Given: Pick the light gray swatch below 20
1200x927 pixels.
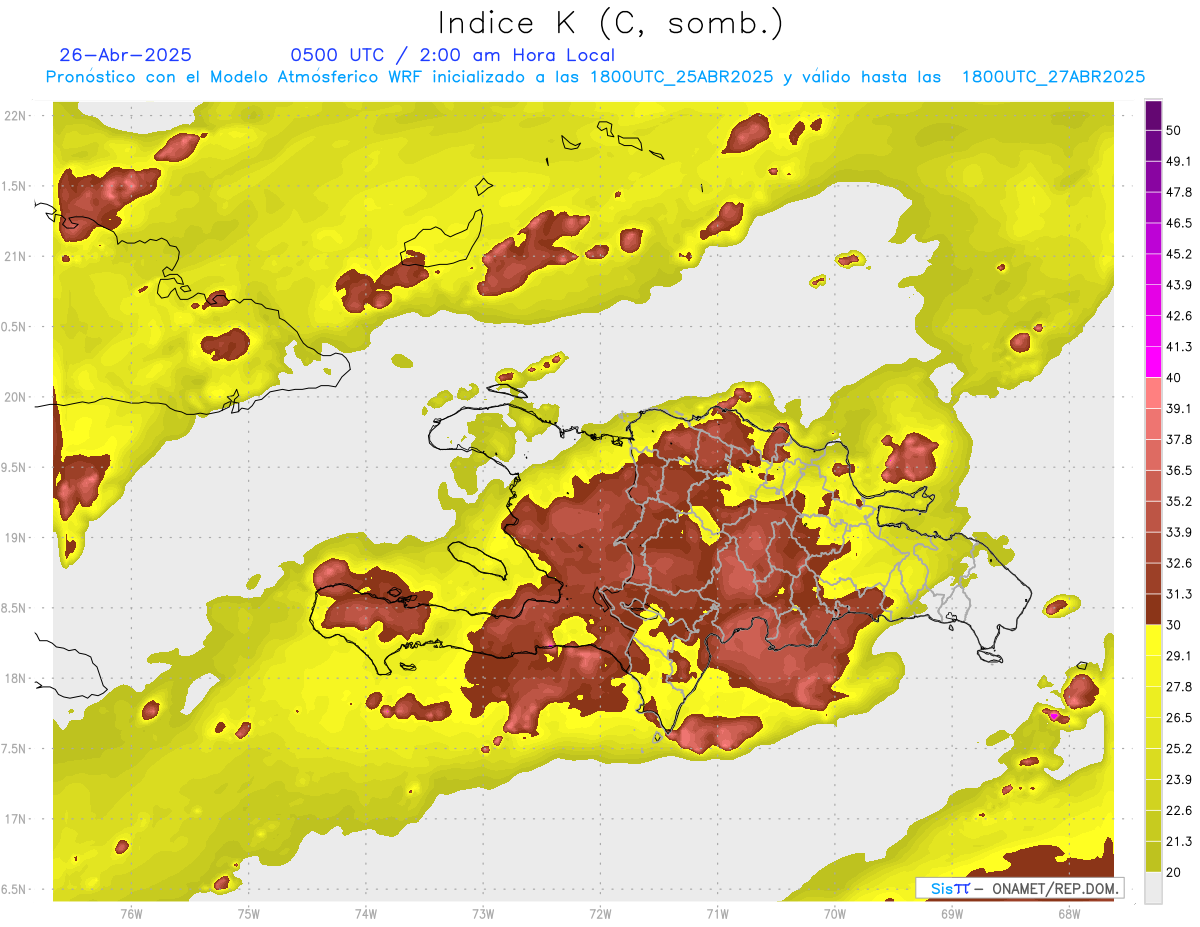Looking at the screenshot, I should click(1153, 888).
